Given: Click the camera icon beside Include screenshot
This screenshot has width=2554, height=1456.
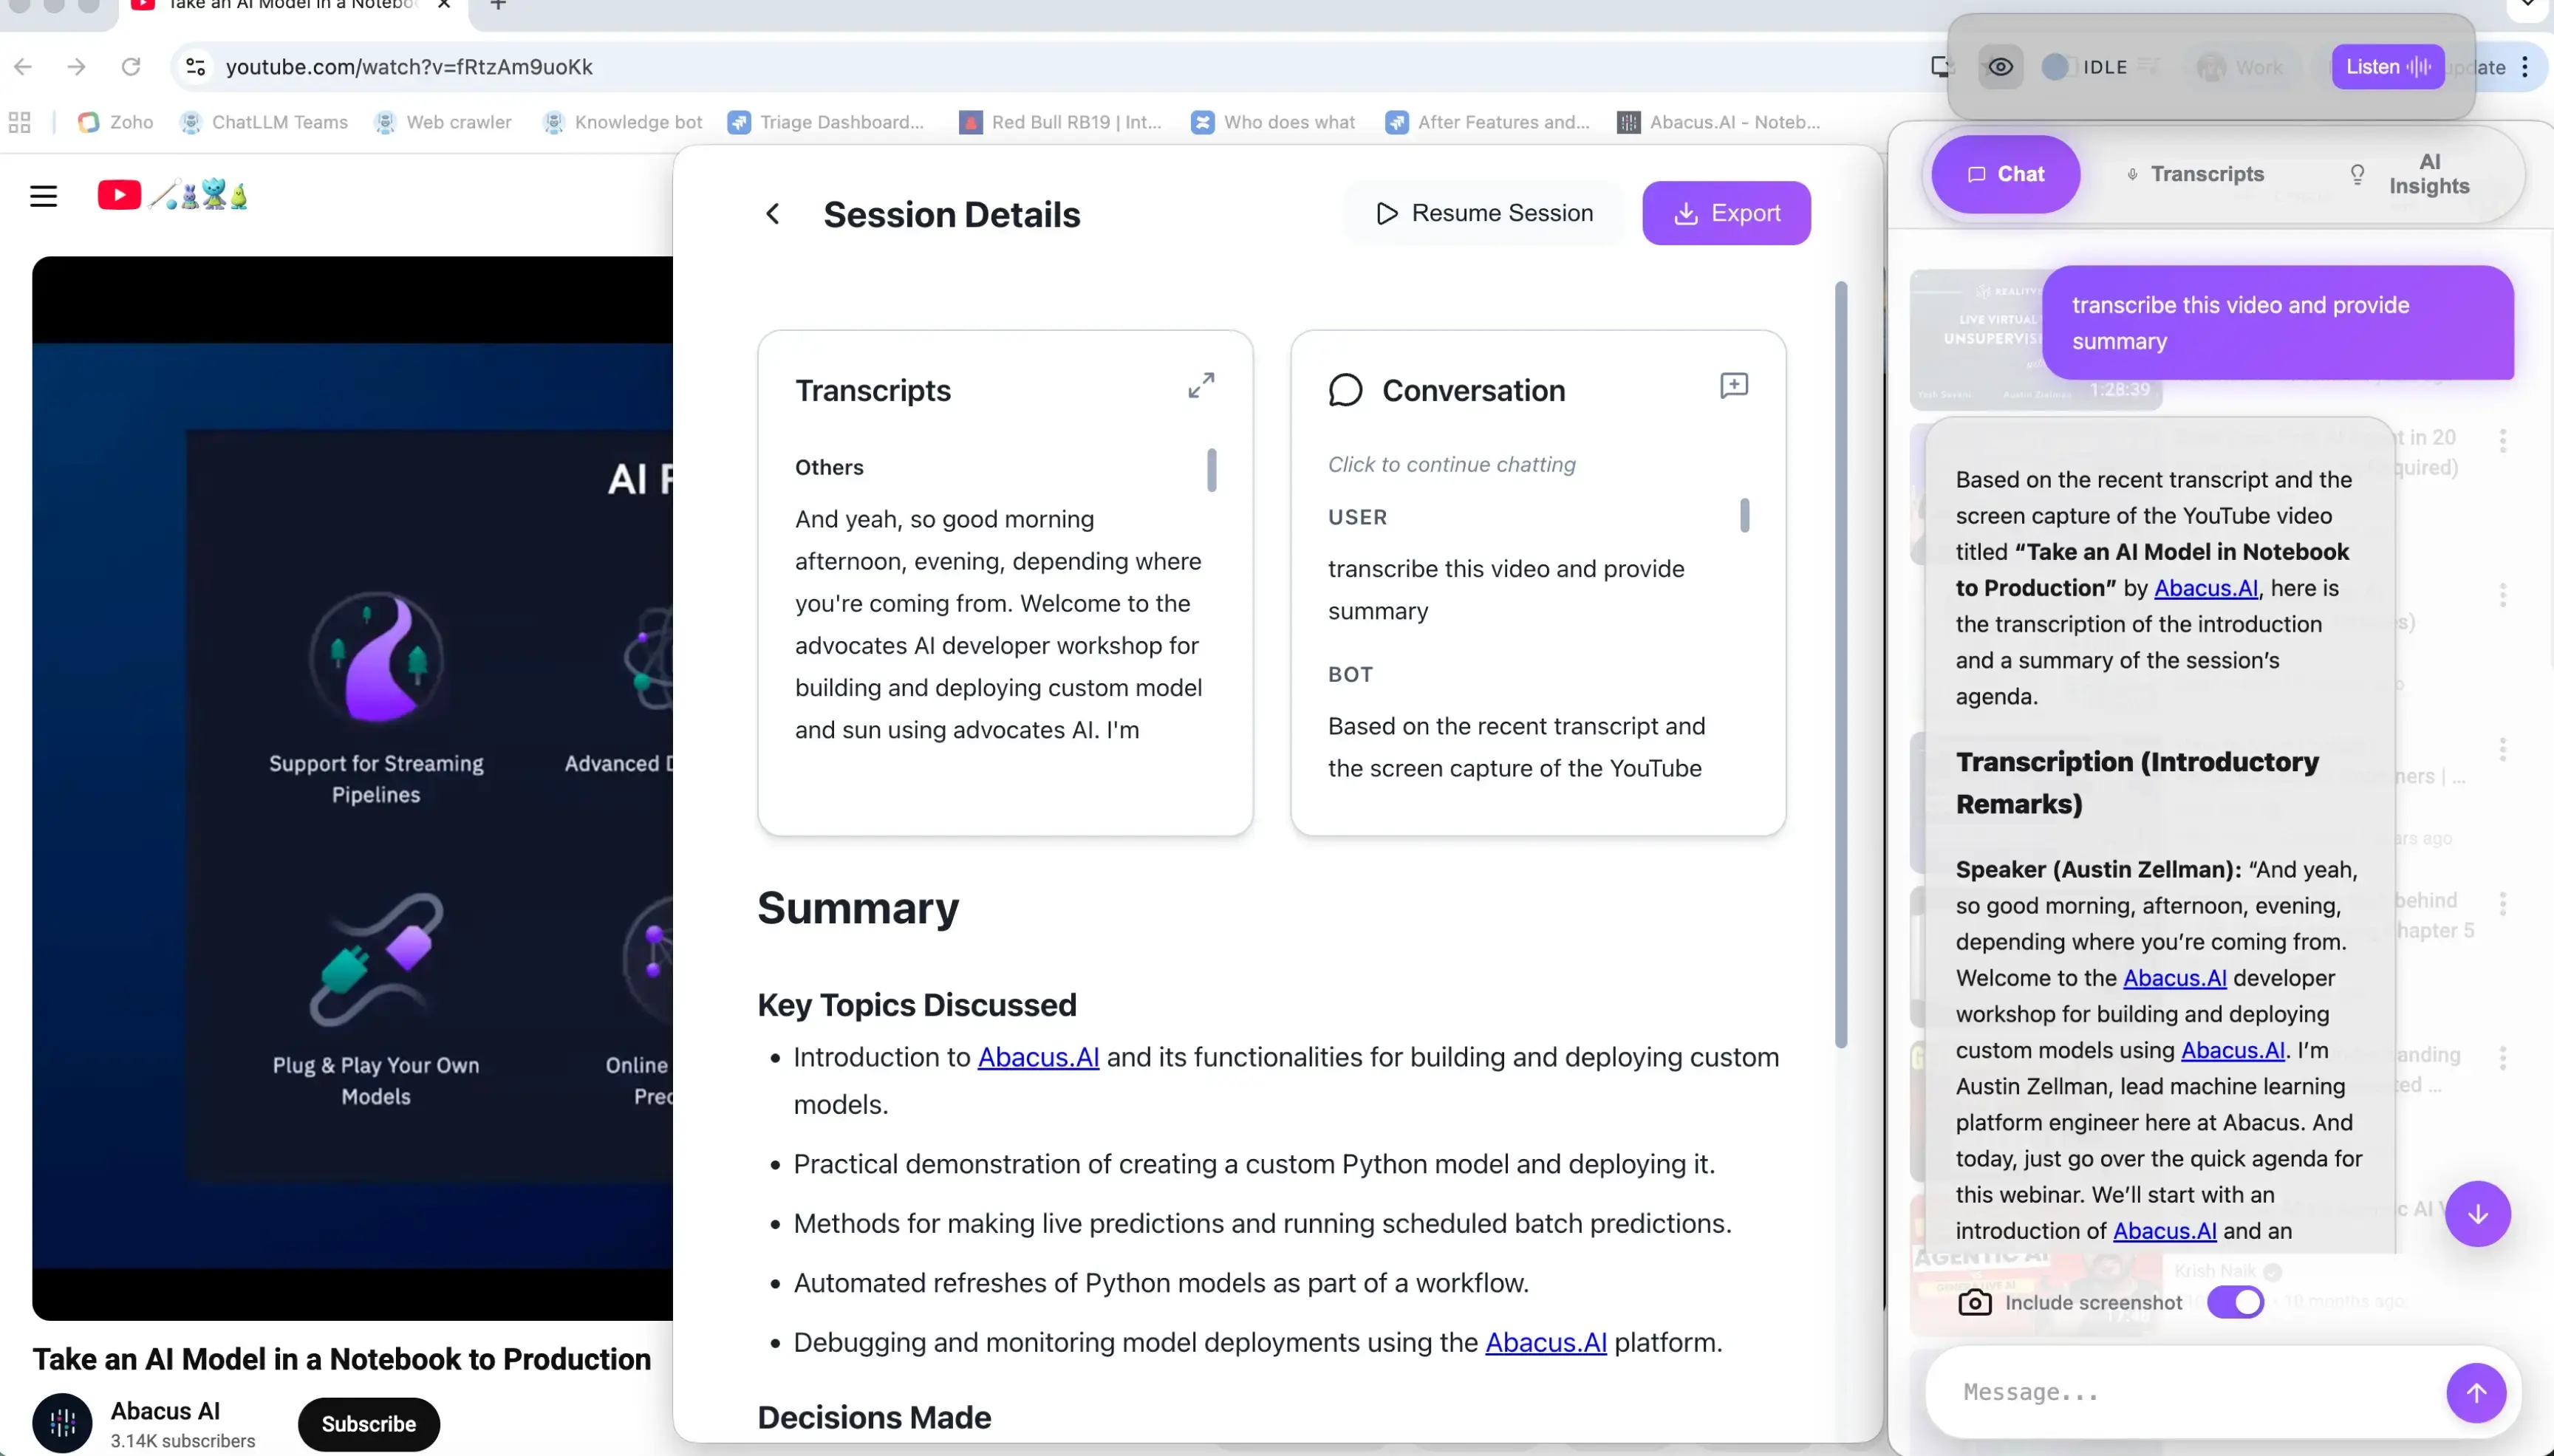Looking at the screenshot, I should [1974, 1302].
